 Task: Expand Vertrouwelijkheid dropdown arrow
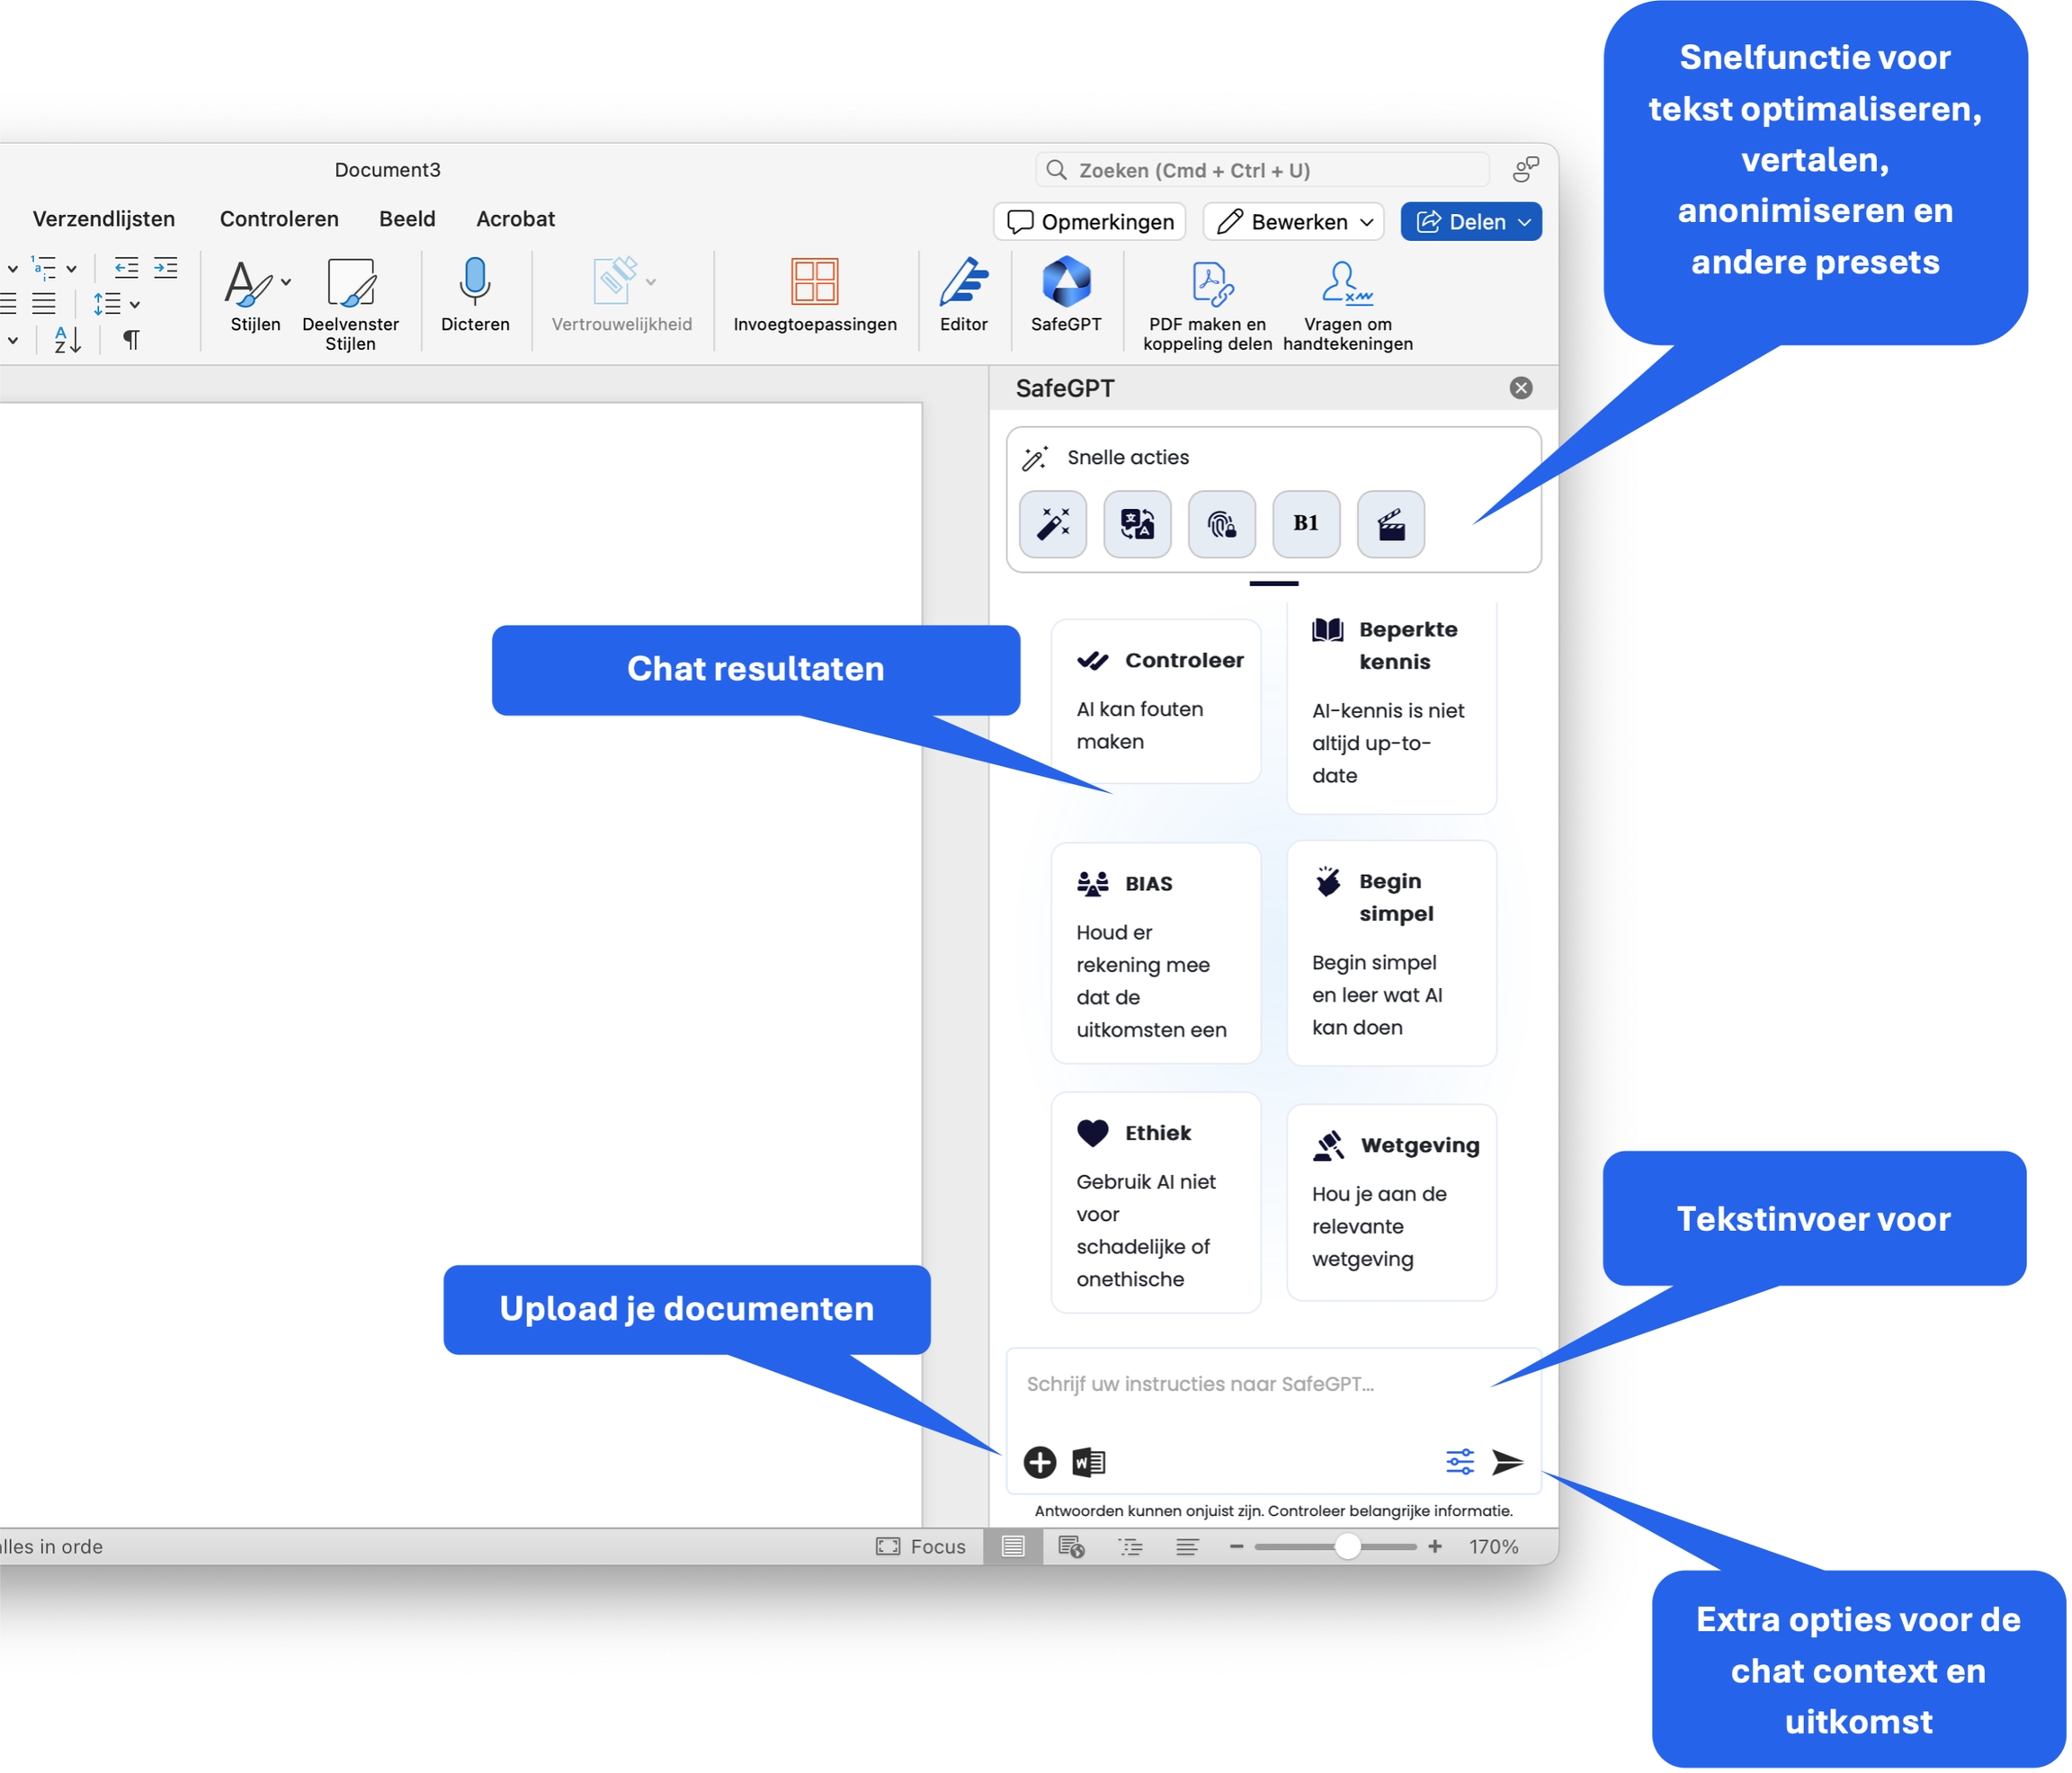[x=651, y=282]
